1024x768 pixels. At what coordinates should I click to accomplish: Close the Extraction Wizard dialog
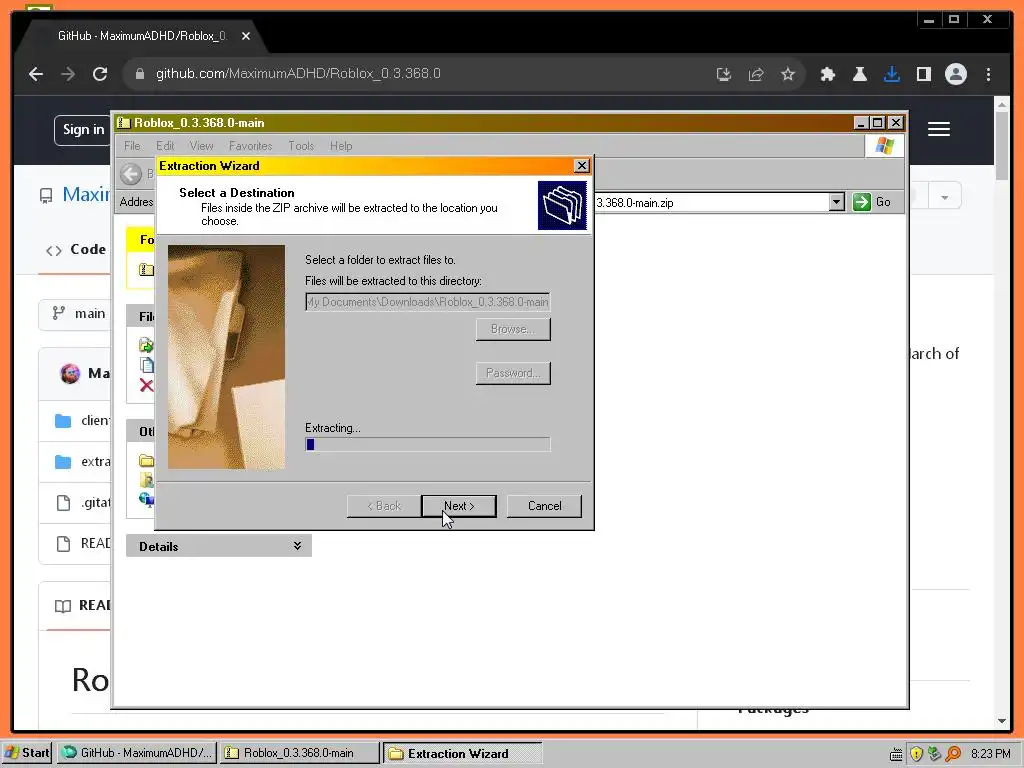click(x=581, y=166)
